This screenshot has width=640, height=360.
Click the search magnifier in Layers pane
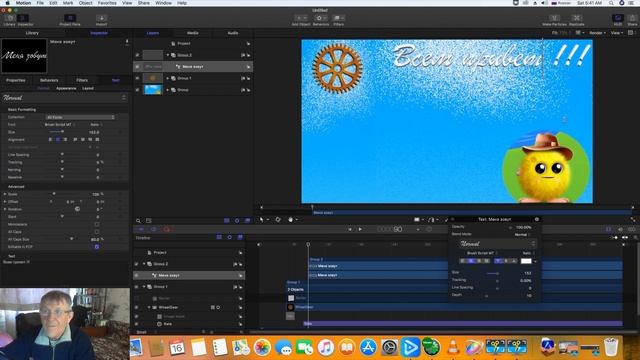[x=138, y=221]
